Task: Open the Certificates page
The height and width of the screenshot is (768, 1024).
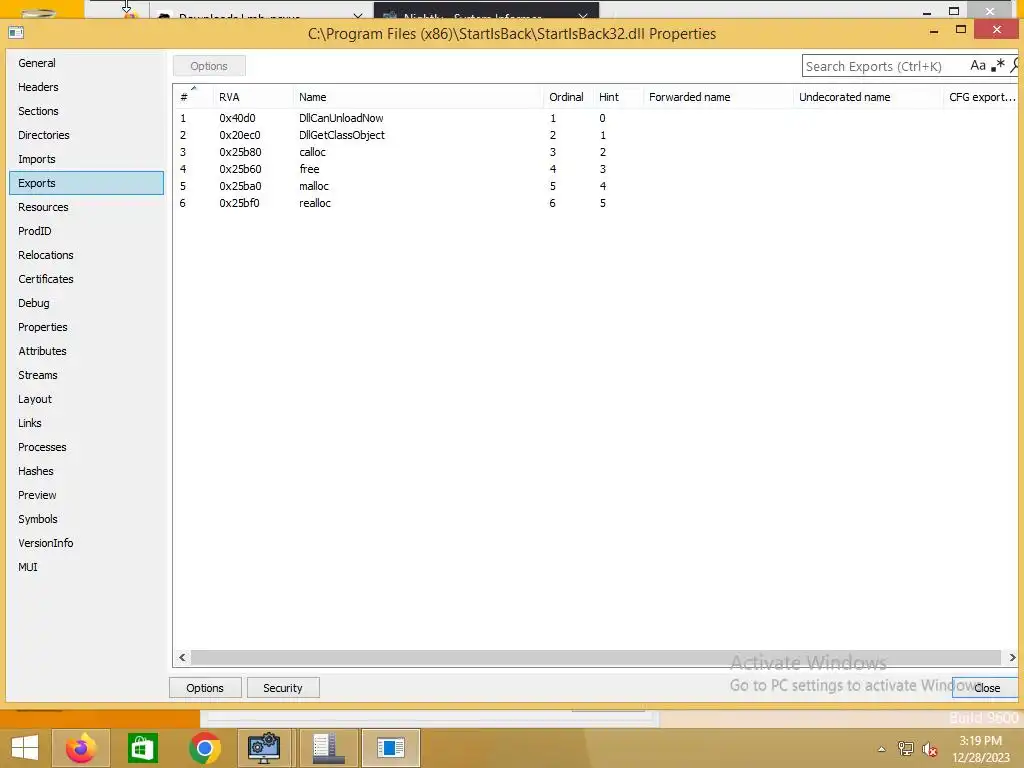Action: [x=86, y=279]
